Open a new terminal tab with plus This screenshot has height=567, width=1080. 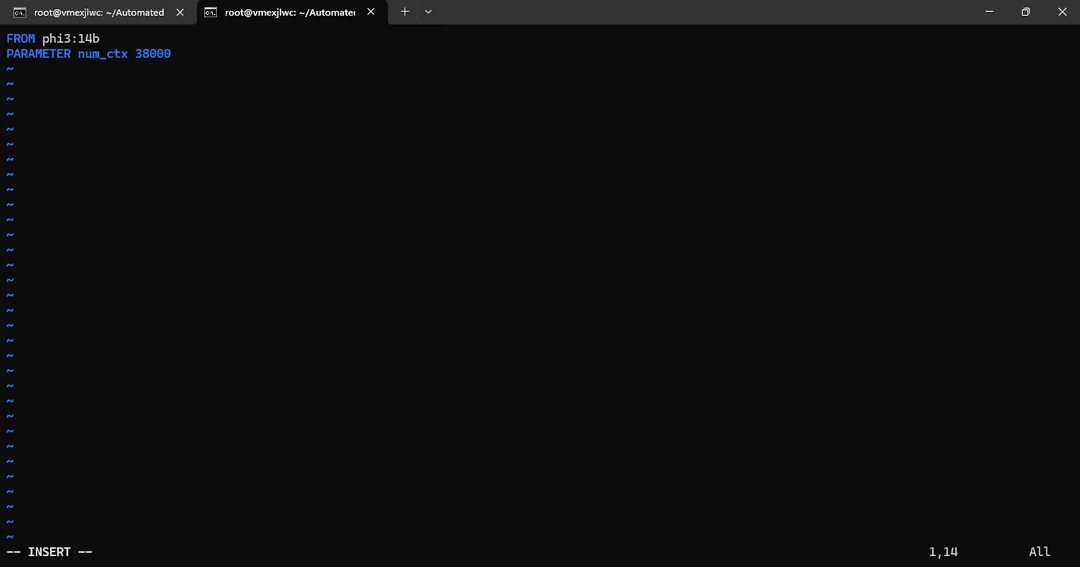point(404,12)
